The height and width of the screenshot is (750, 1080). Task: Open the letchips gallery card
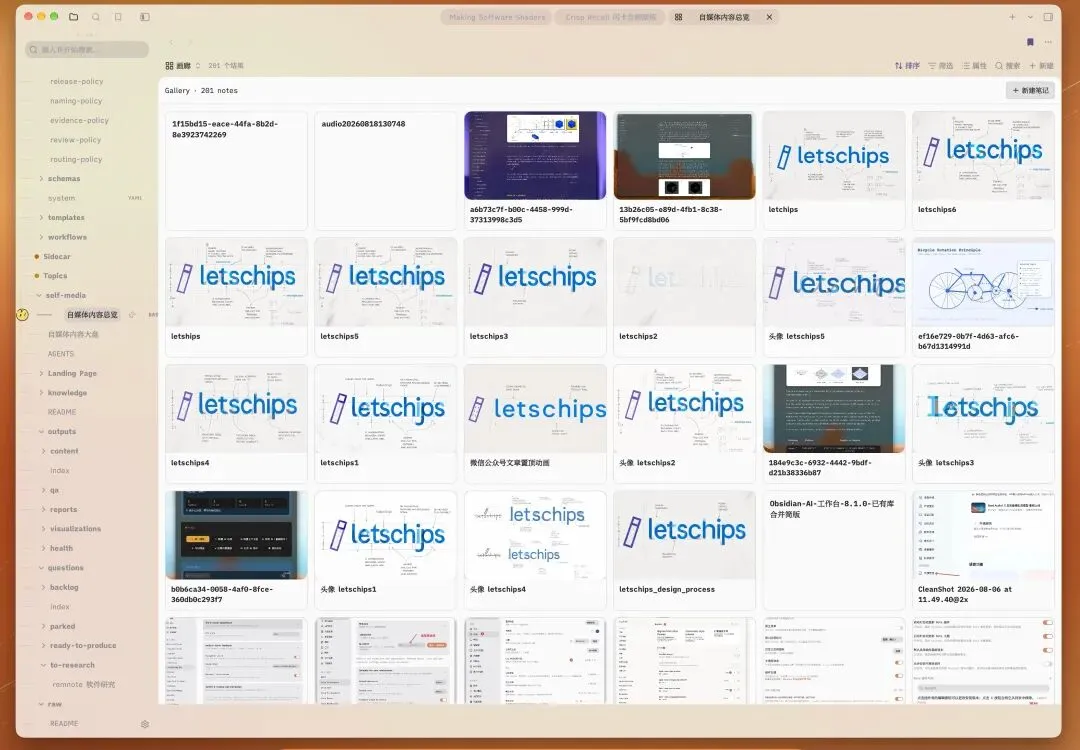[x=833, y=170]
